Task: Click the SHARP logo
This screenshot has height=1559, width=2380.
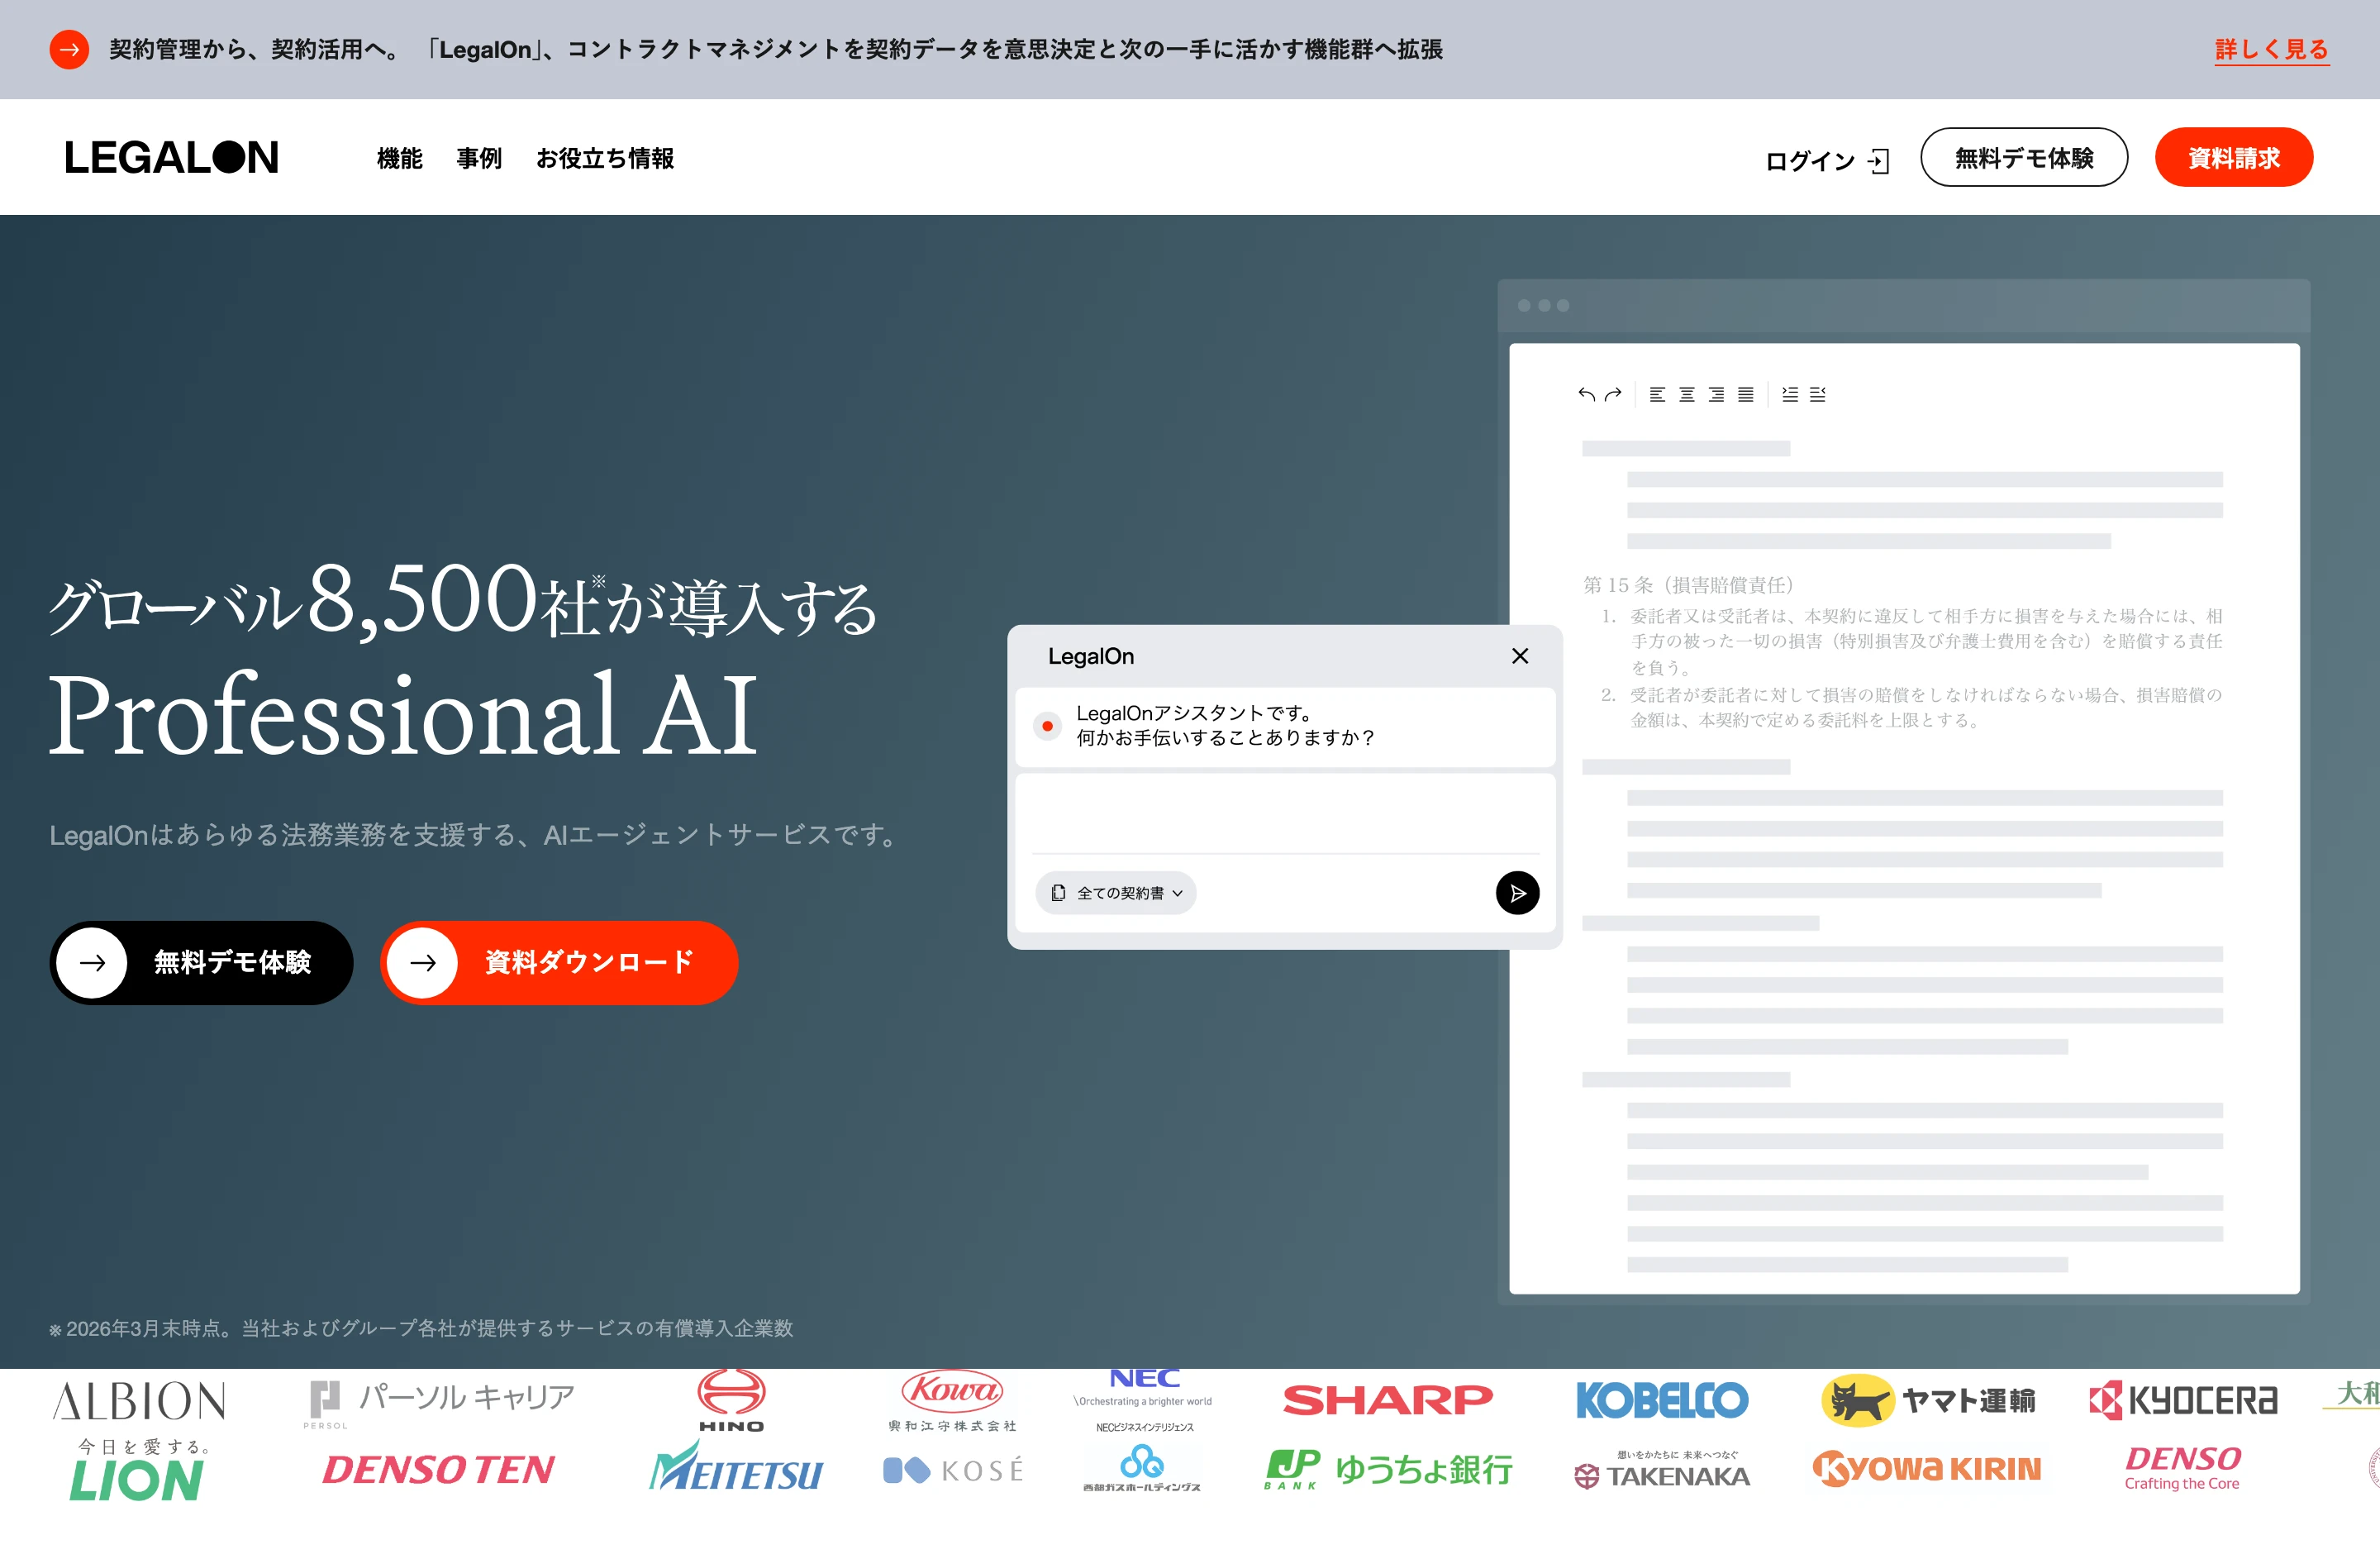Action: [x=1388, y=1400]
